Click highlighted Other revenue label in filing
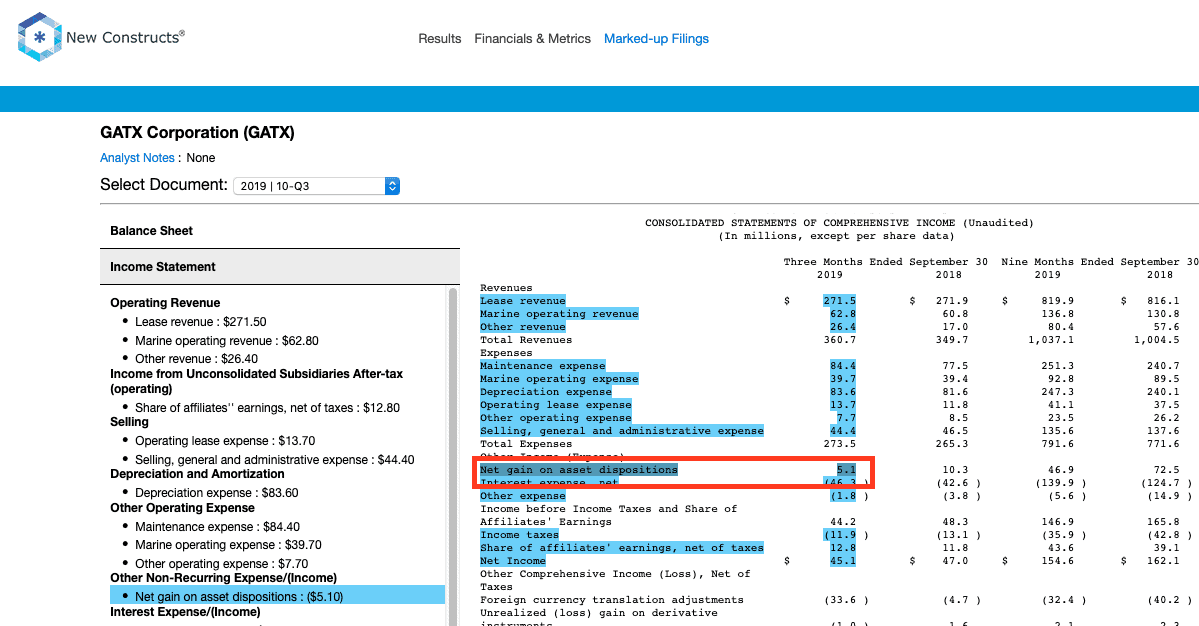This screenshot has width=1199, height=626. [x=523, y=327]
